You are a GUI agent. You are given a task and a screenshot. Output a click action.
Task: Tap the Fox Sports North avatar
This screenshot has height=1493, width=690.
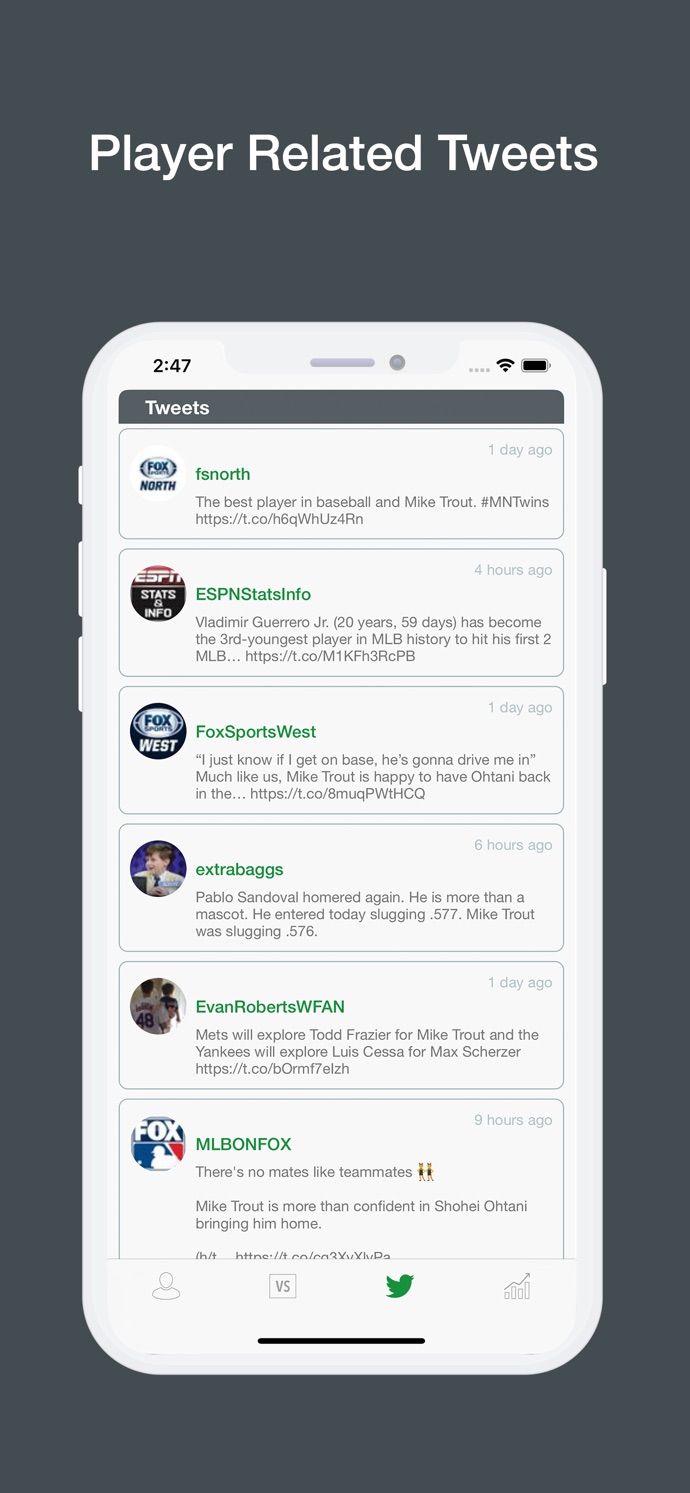158,474
